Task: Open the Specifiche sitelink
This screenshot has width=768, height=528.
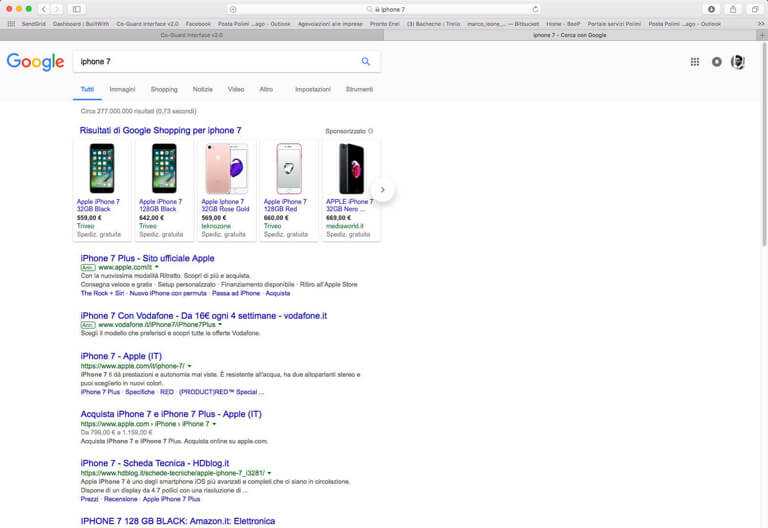Action: tap(140, 392)
